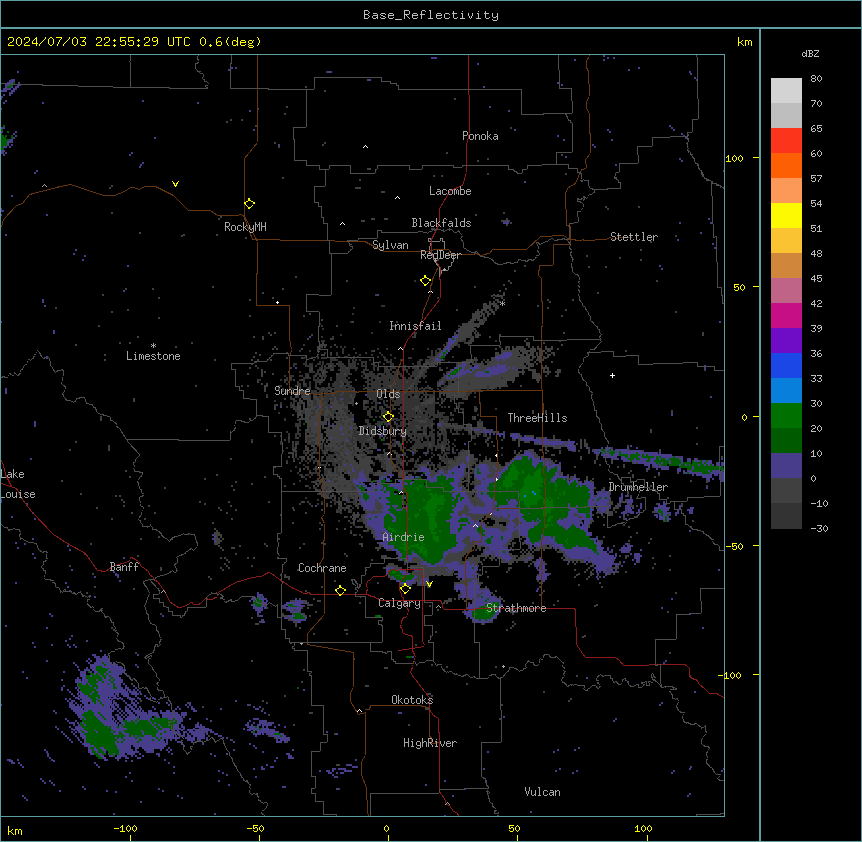
Task: Select the royal blue swatch between 36 and 33
Action: (x=786, y=365)
